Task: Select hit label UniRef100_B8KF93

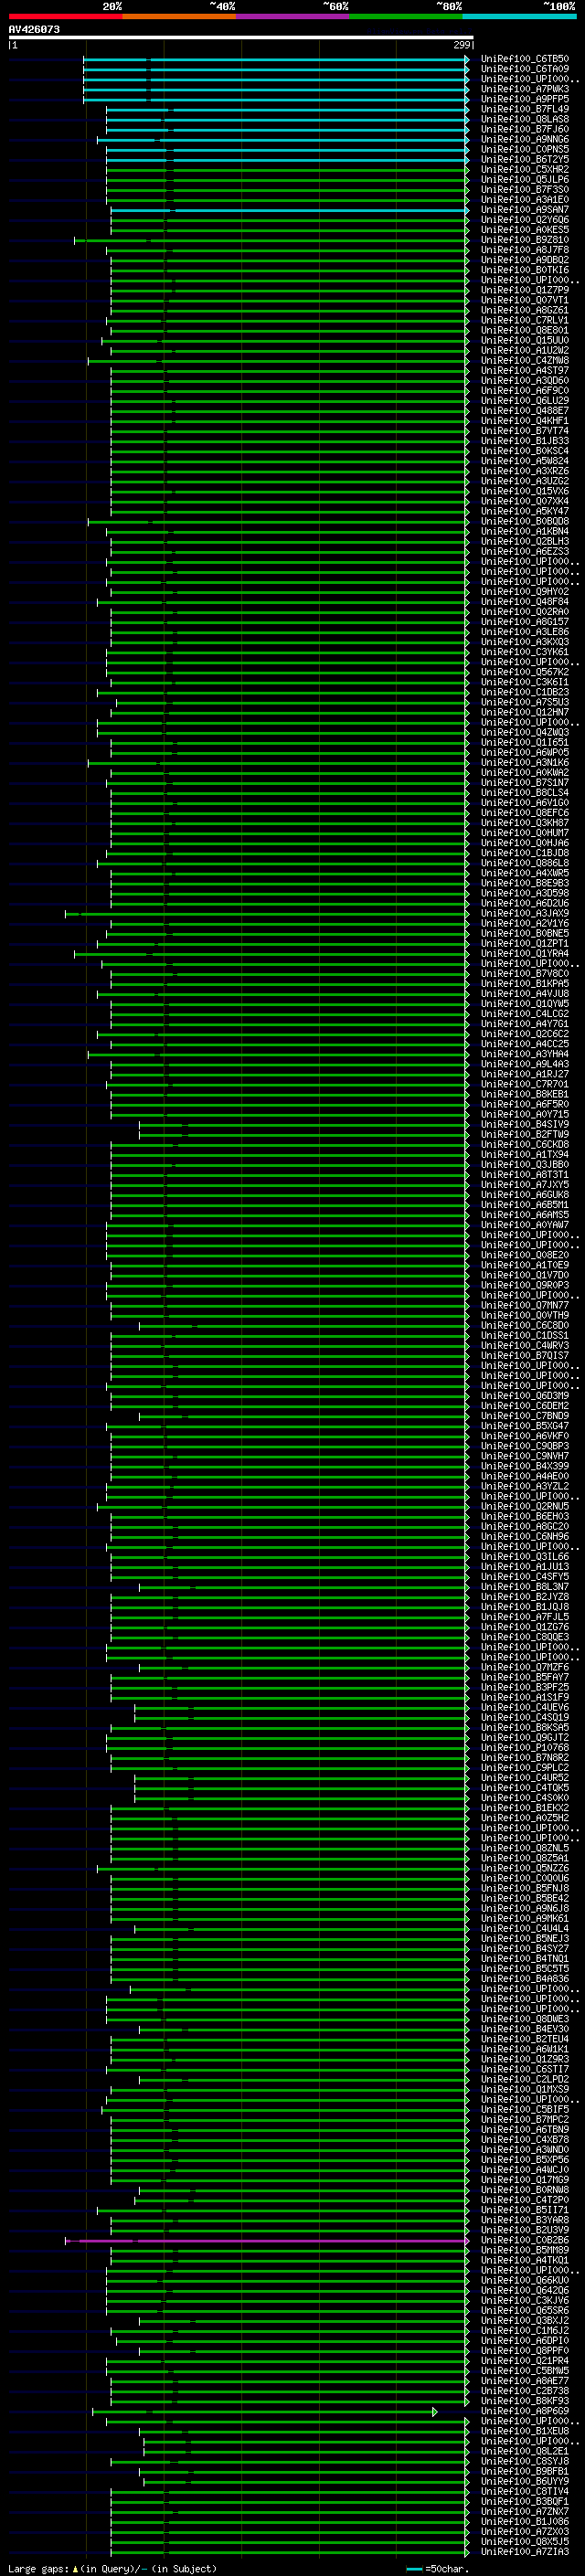Action: [525, 2401]
